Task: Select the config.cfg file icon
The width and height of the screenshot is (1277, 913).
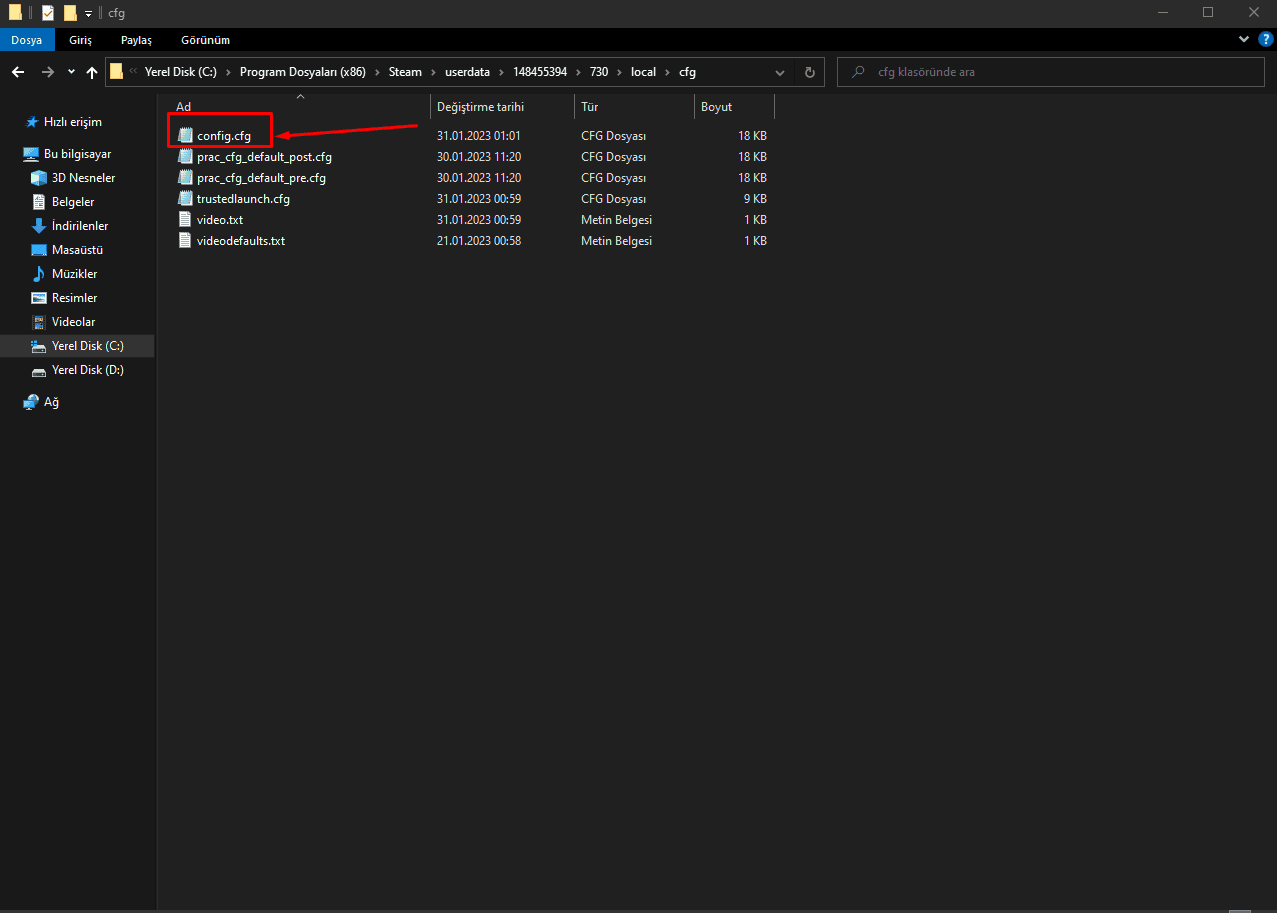Action: [185, 135]
